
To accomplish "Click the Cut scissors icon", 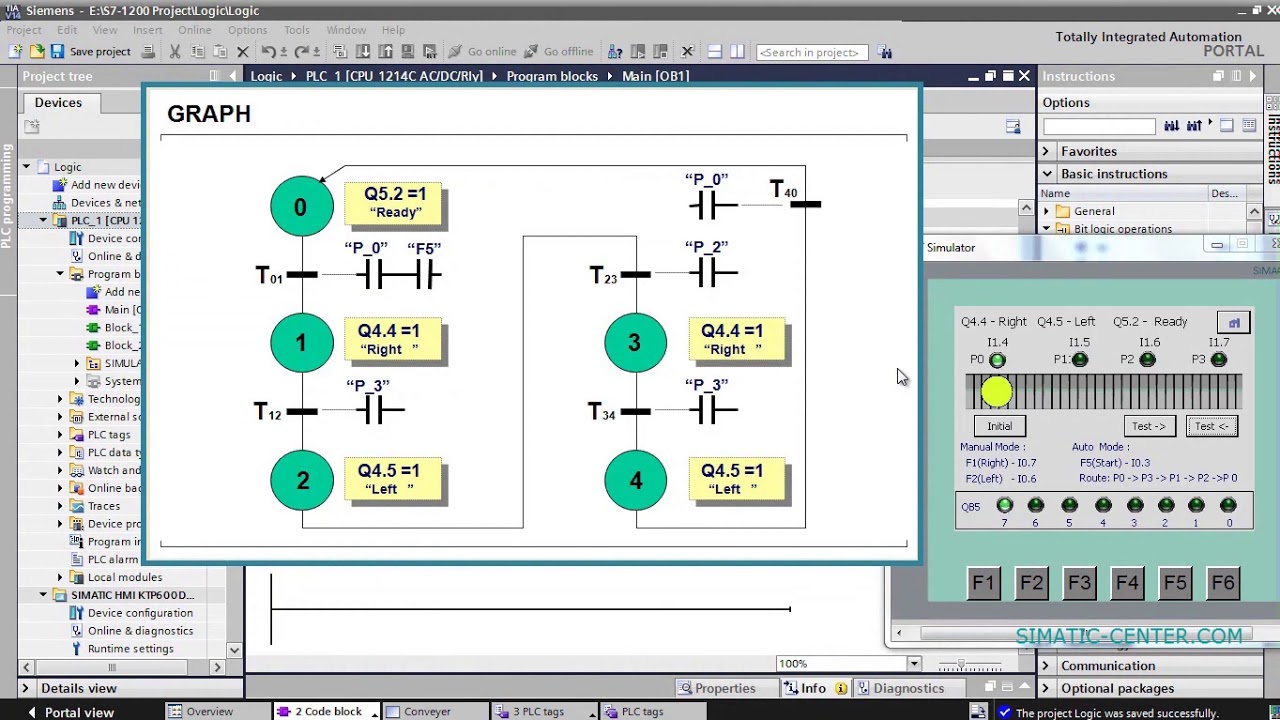I will [175, 51].
